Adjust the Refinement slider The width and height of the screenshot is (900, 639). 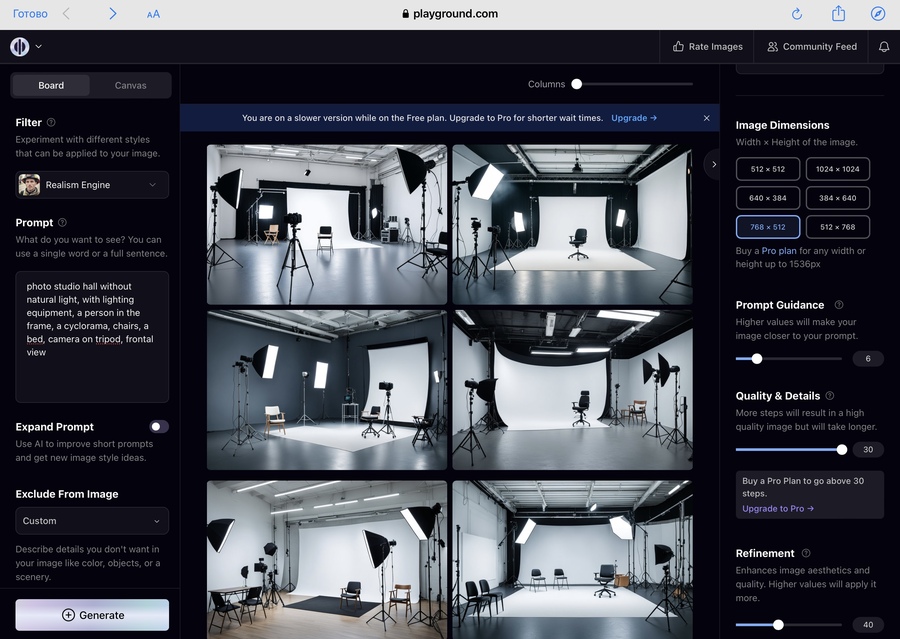click(778, 625)
